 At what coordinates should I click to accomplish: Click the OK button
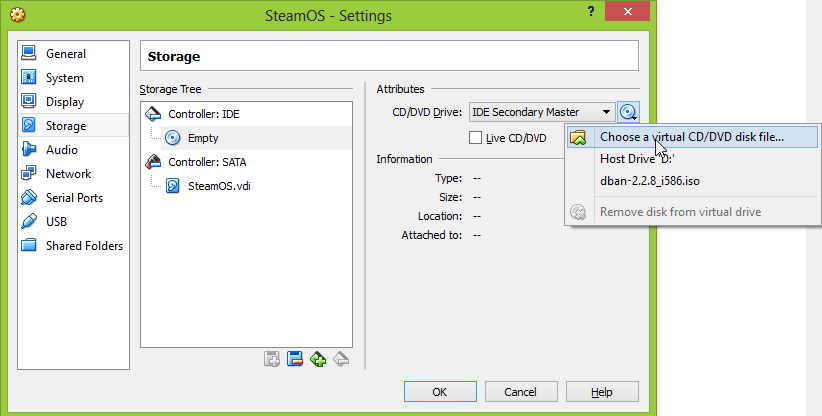[440, 392]
